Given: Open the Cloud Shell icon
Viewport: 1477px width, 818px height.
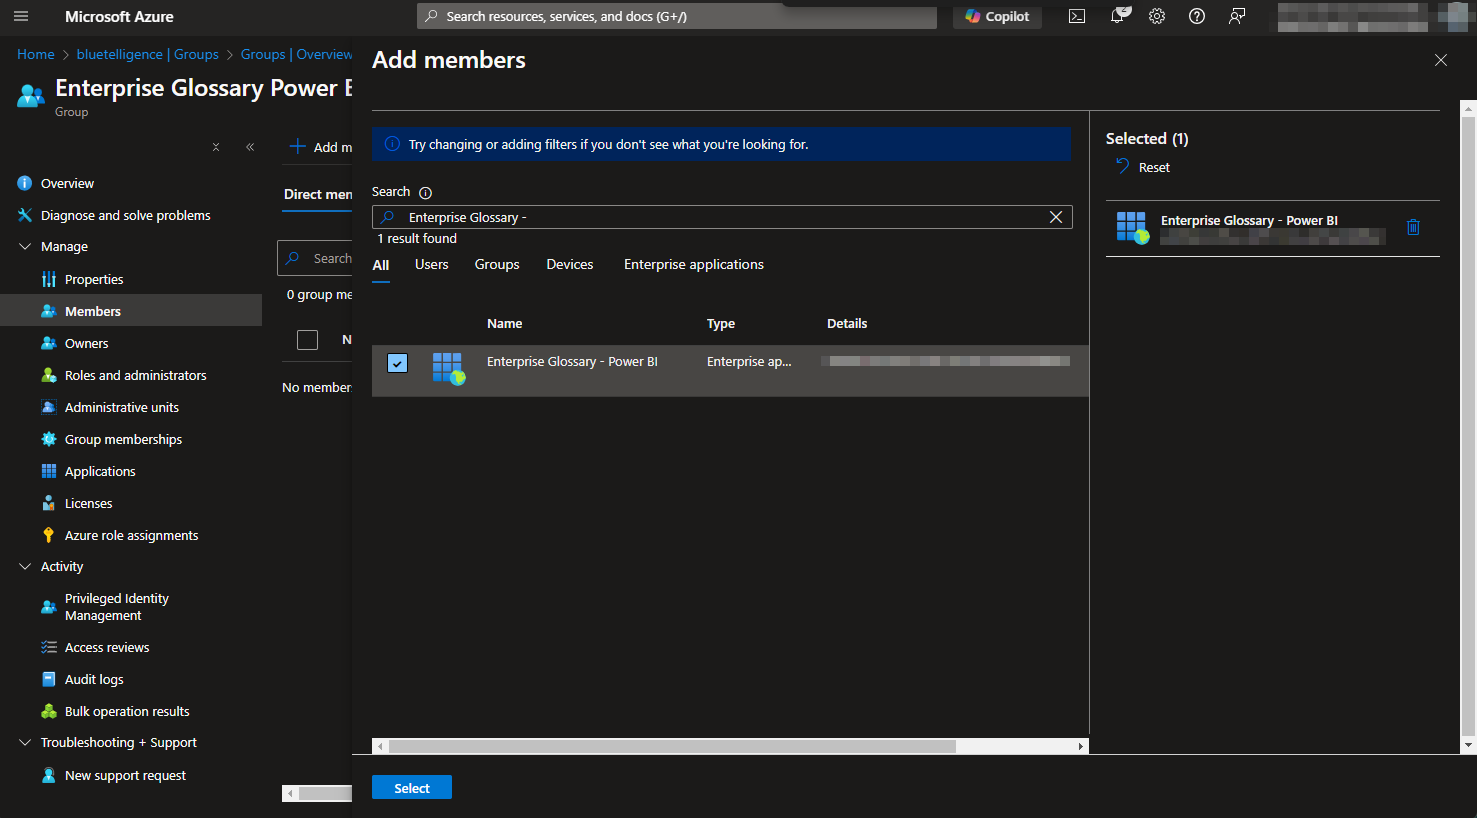Looking at the screenshot, I should point(1077,16).
